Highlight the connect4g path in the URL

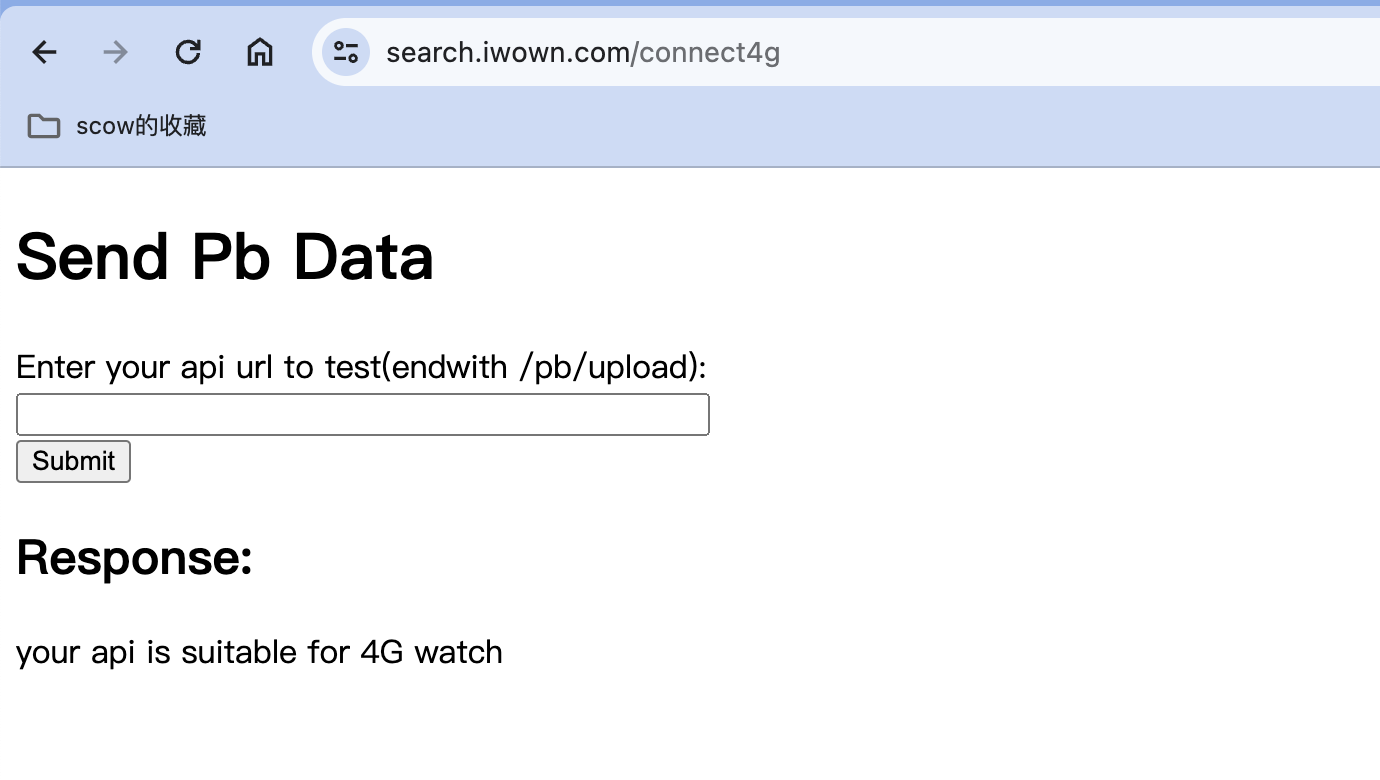coord(712,53)
